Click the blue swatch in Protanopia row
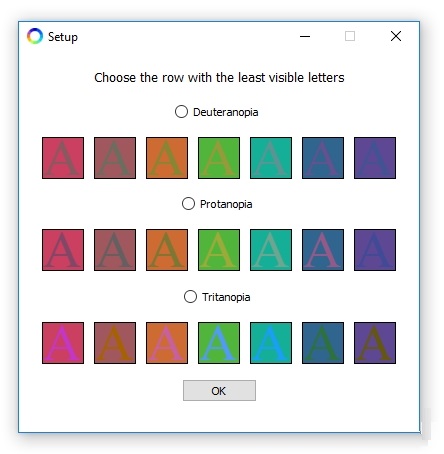 323,250
